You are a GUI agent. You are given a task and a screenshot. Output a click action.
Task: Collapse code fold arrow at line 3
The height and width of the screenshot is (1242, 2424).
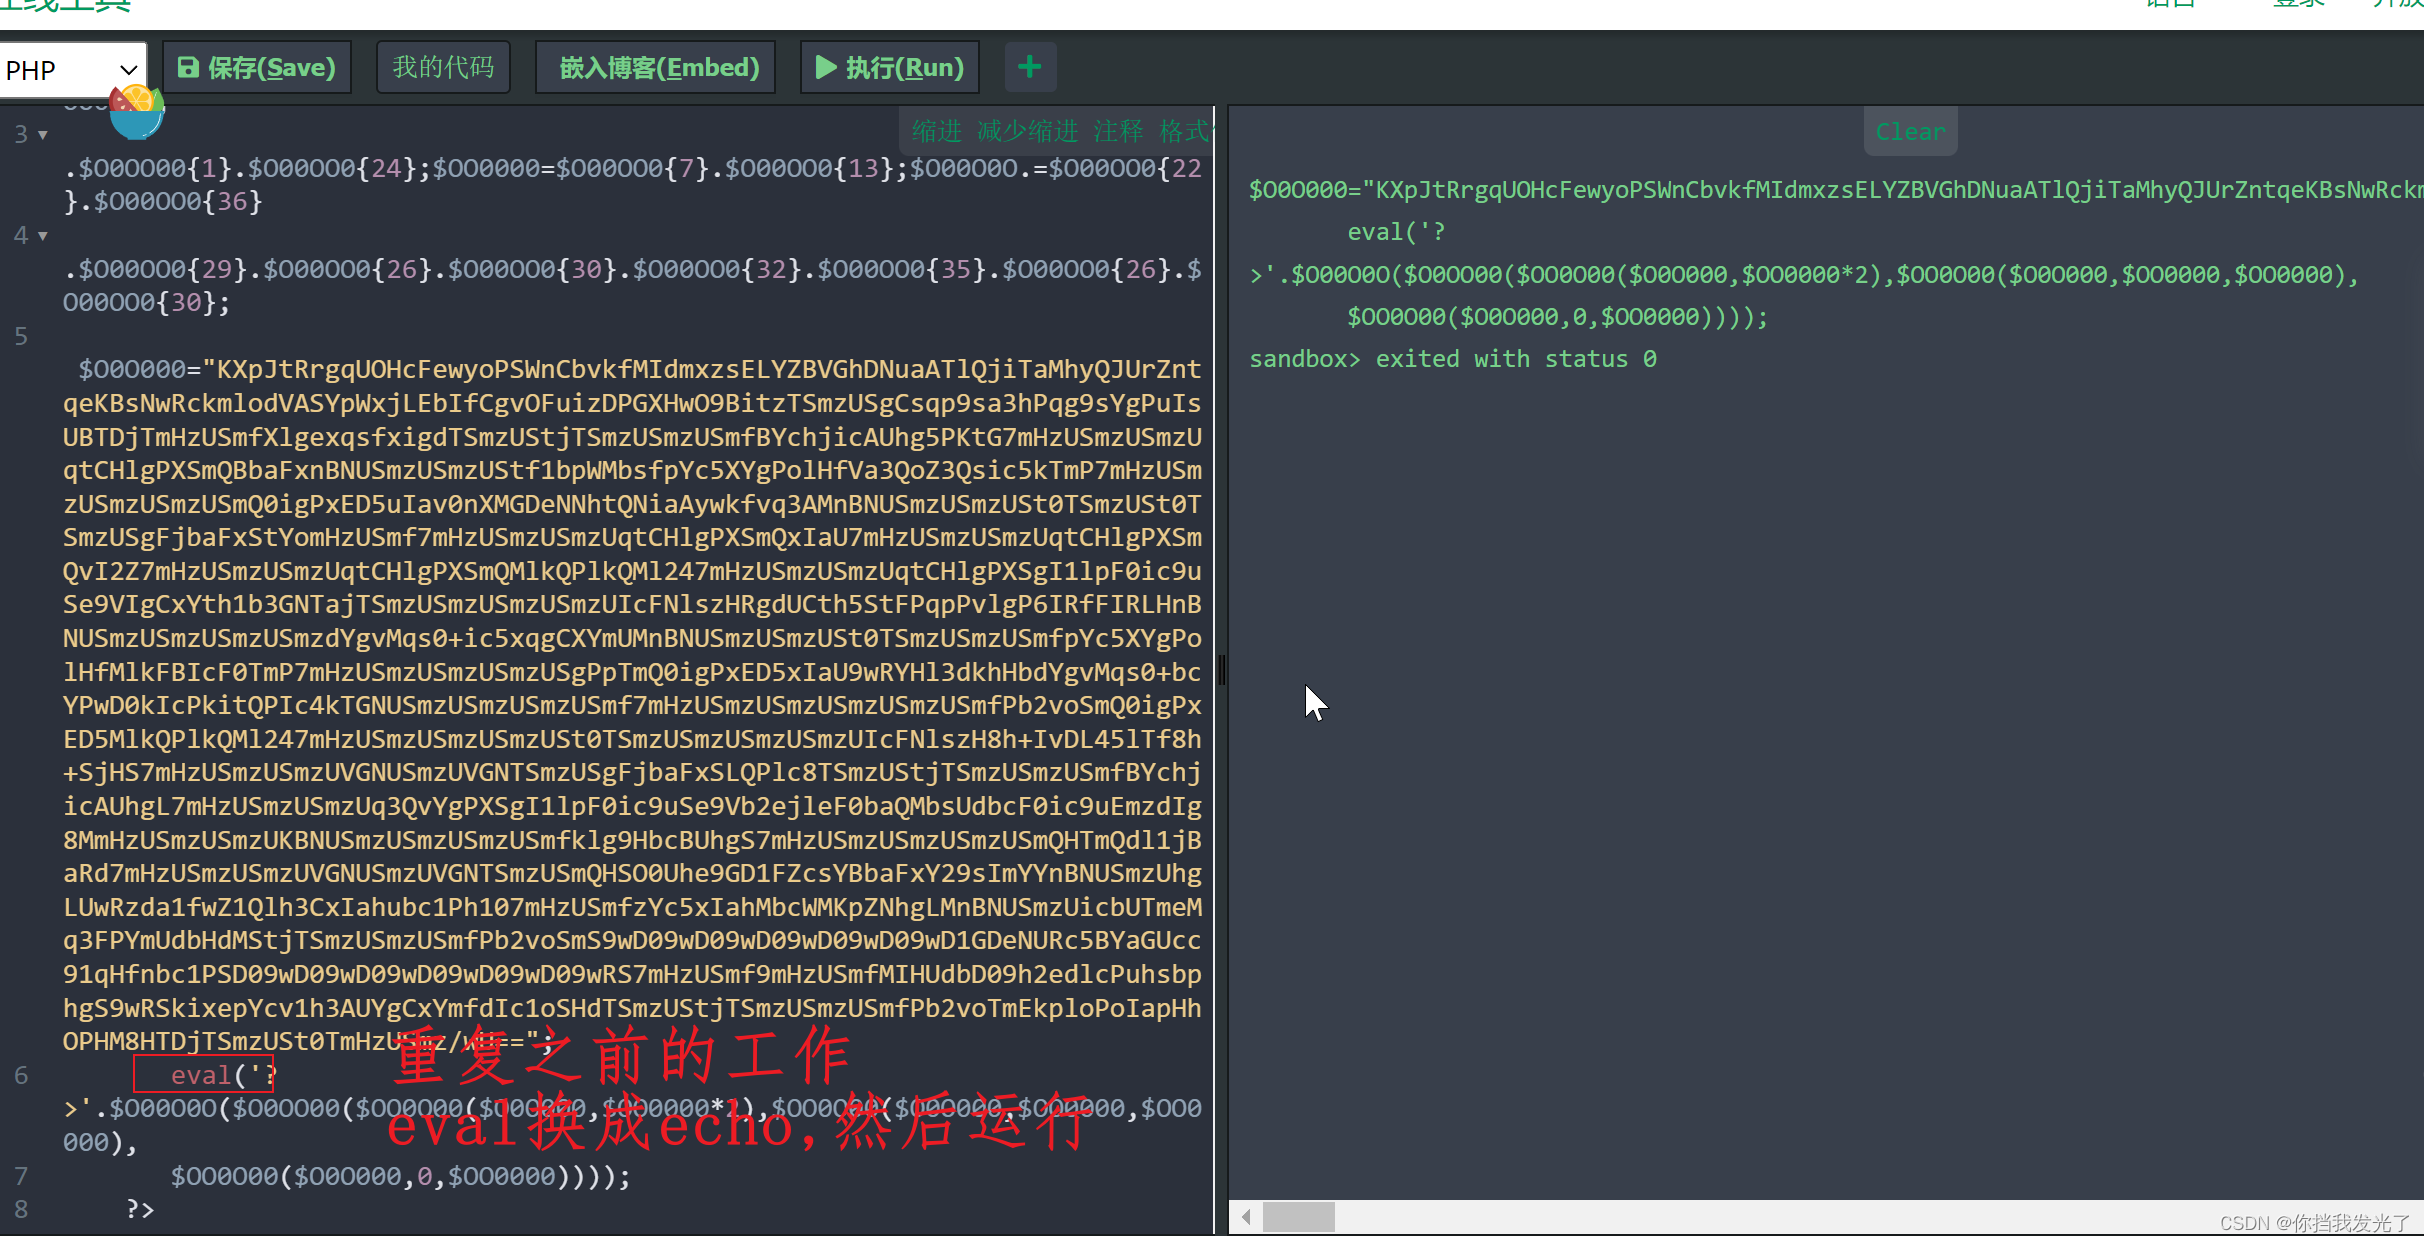[x=43, y=135]
